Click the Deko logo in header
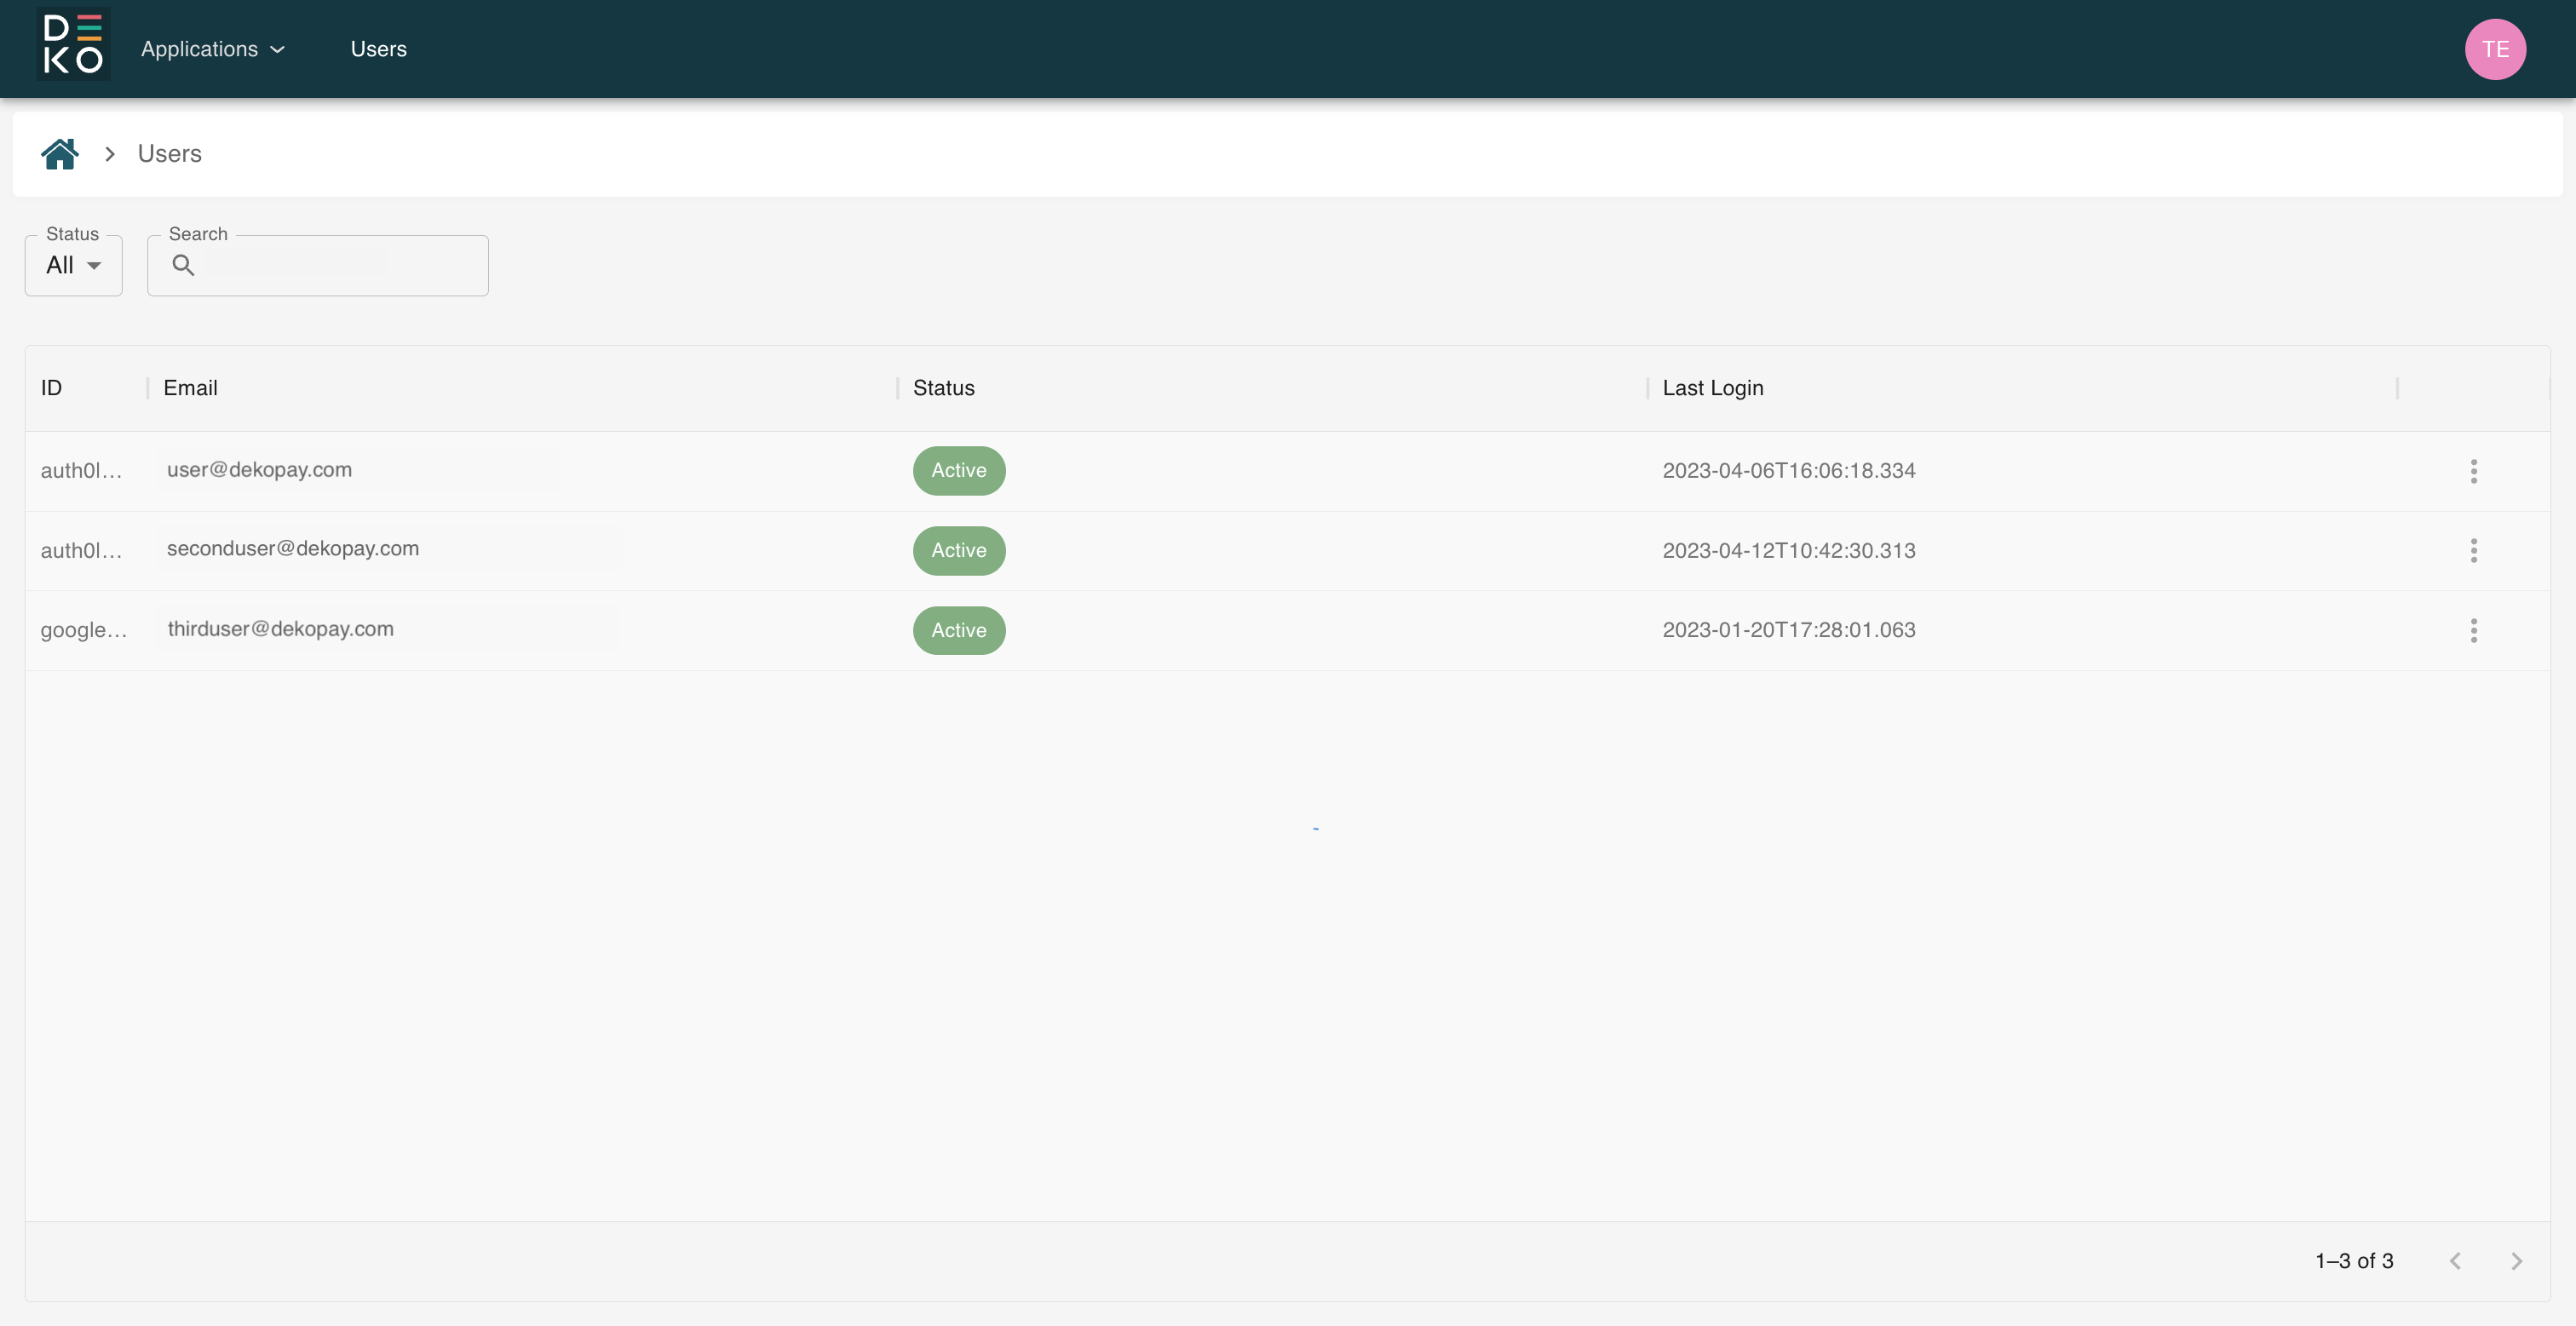2576x1326 pixels. (73, 47)
